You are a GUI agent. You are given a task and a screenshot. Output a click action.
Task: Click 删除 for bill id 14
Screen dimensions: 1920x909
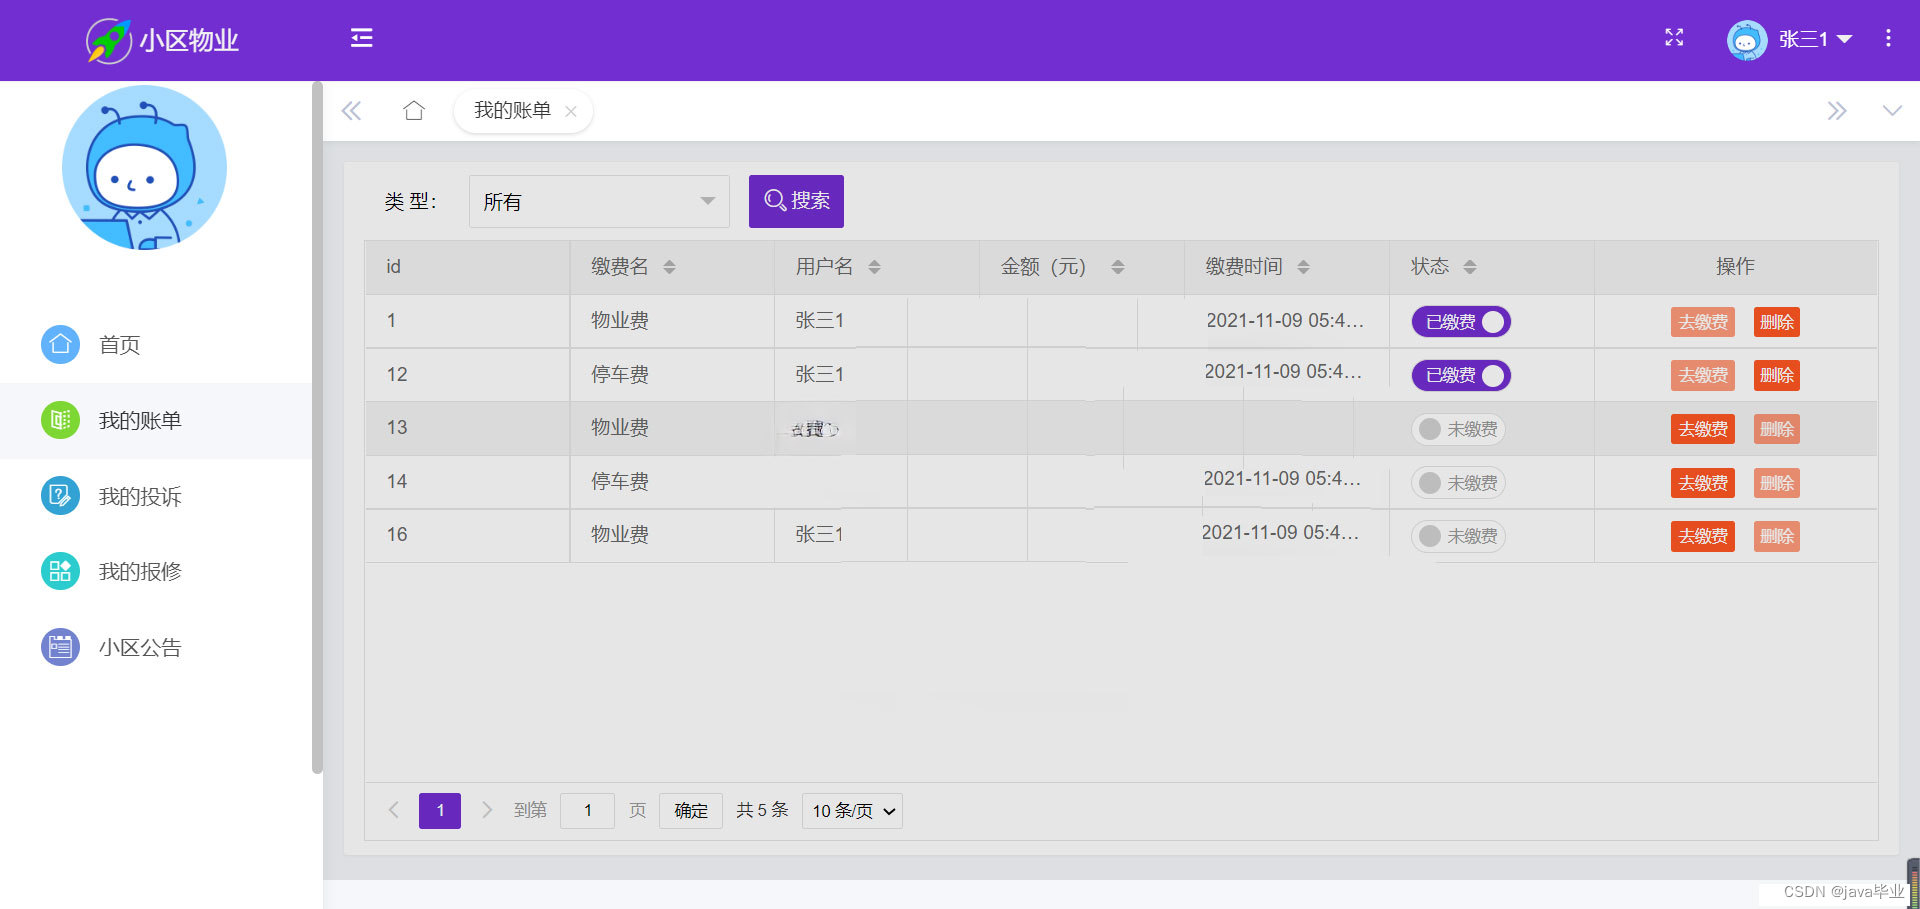1777,483
